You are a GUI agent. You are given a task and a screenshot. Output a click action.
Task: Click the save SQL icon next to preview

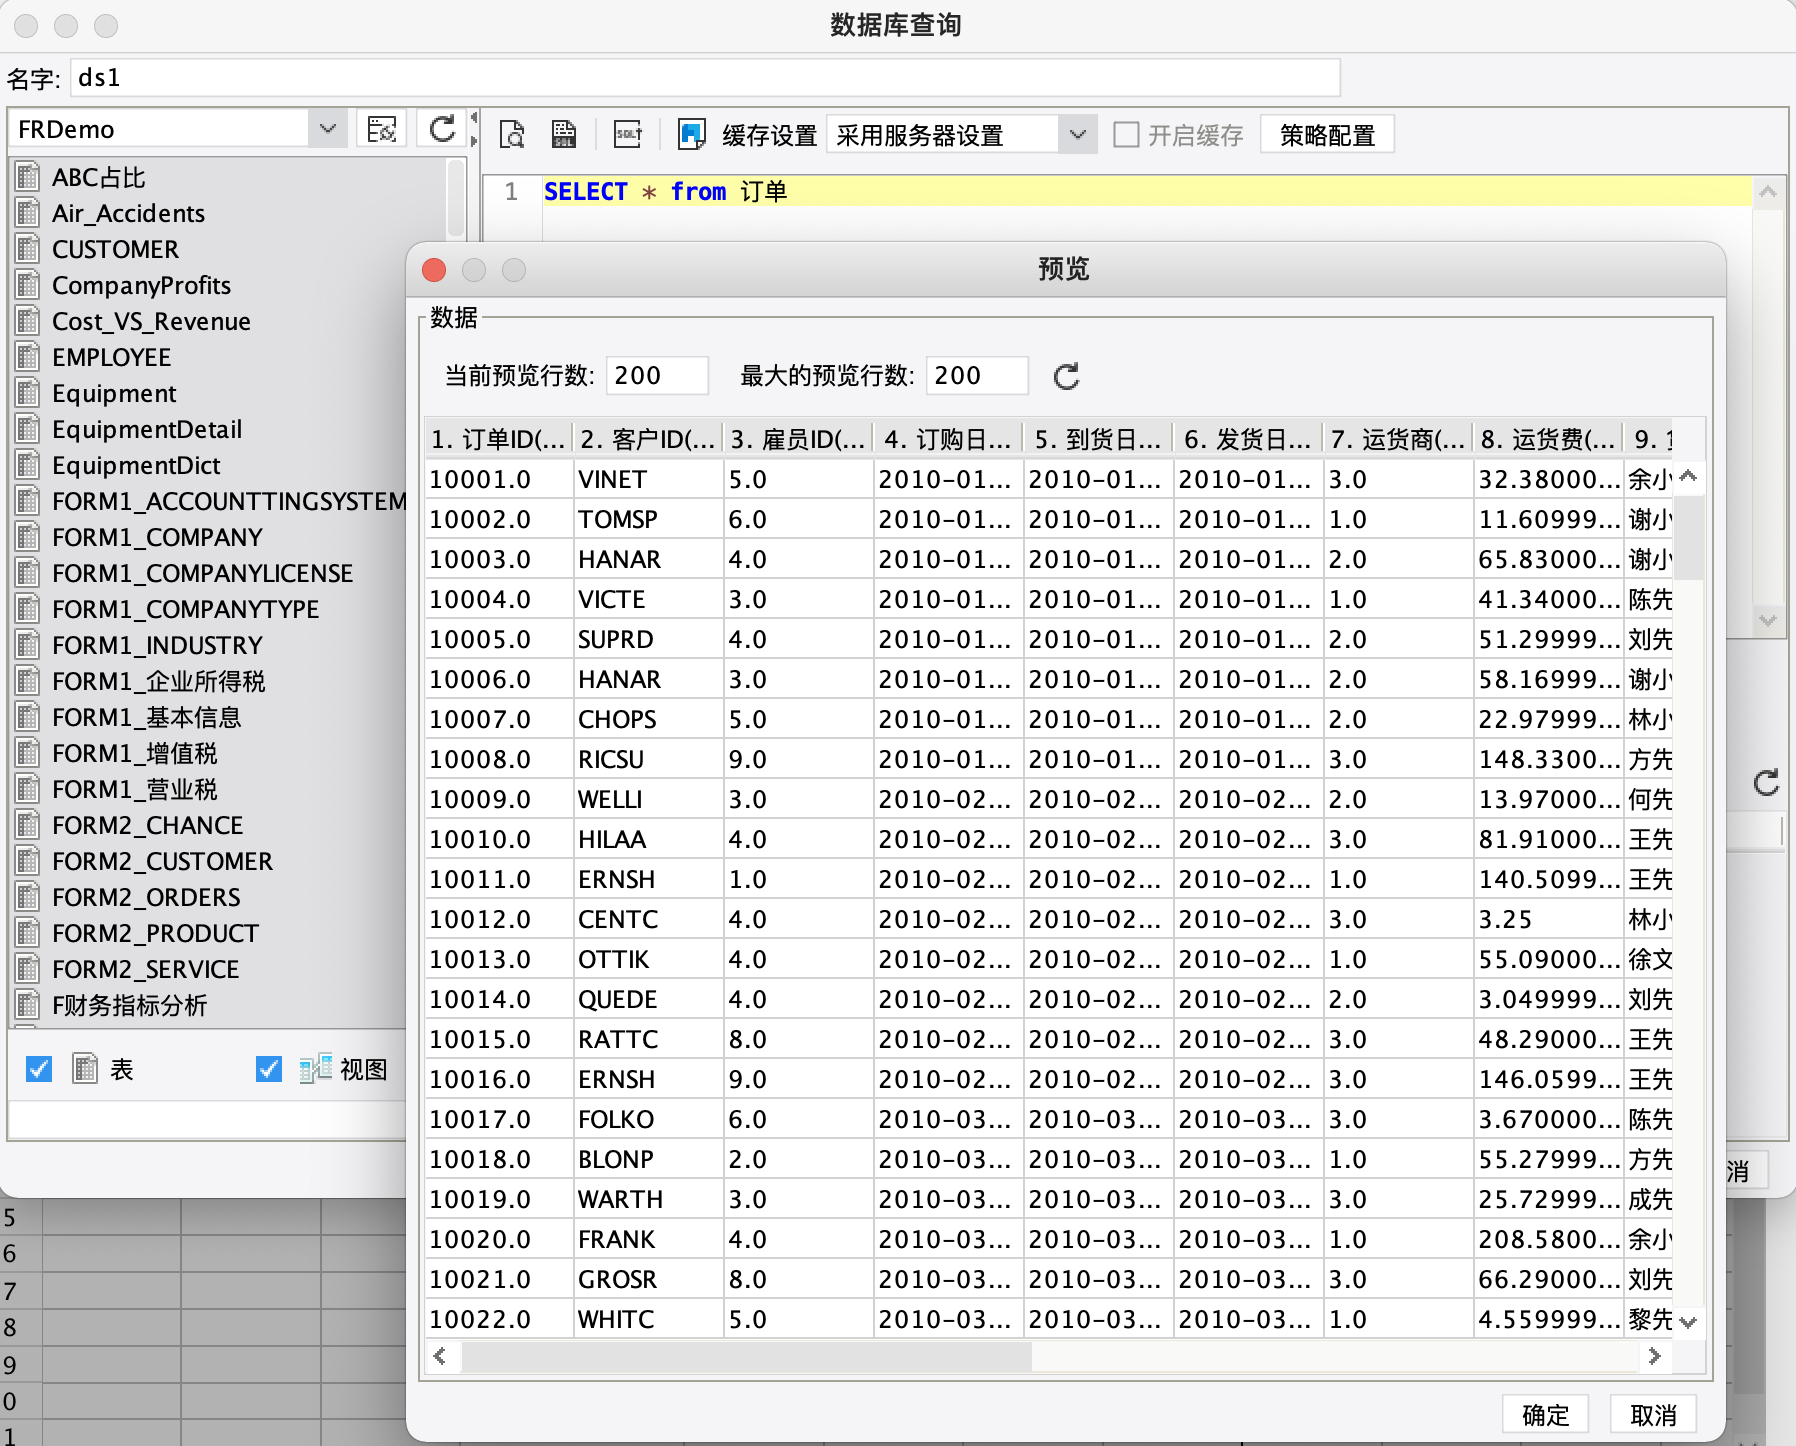[x=564, y=134]
